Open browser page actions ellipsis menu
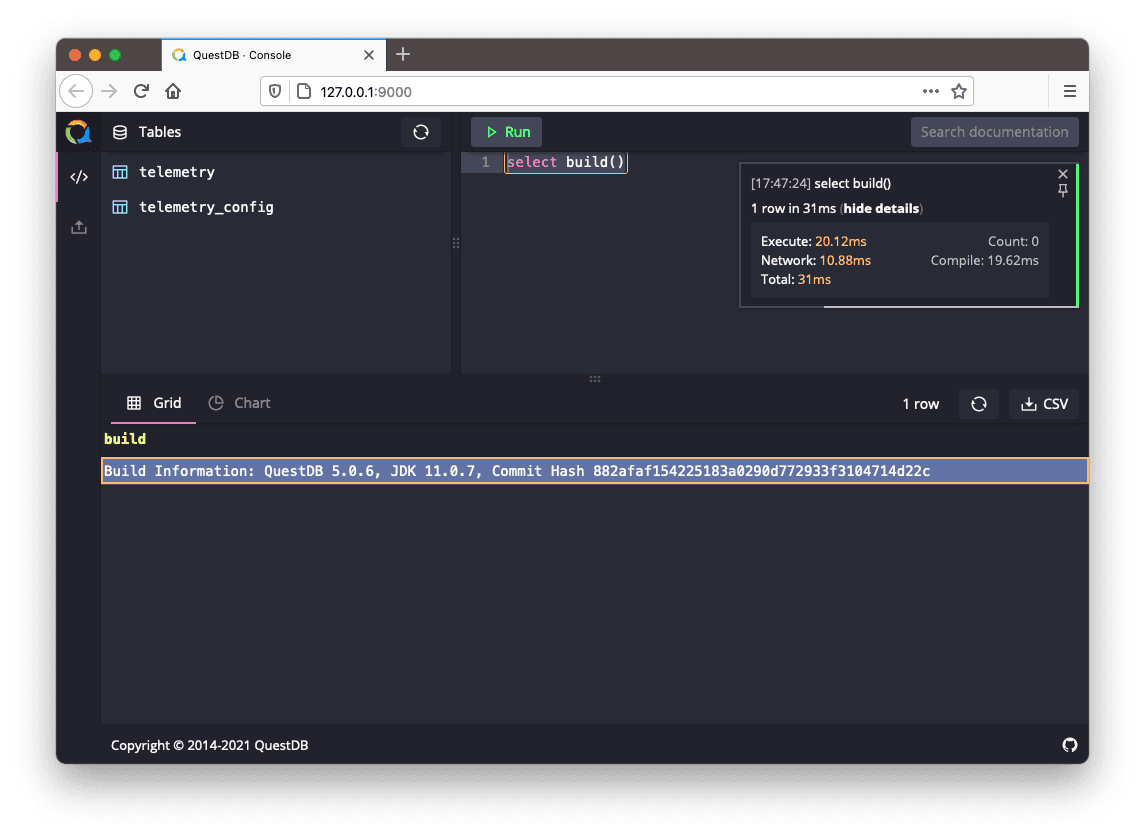1145x838 pixels. point(931,92)
